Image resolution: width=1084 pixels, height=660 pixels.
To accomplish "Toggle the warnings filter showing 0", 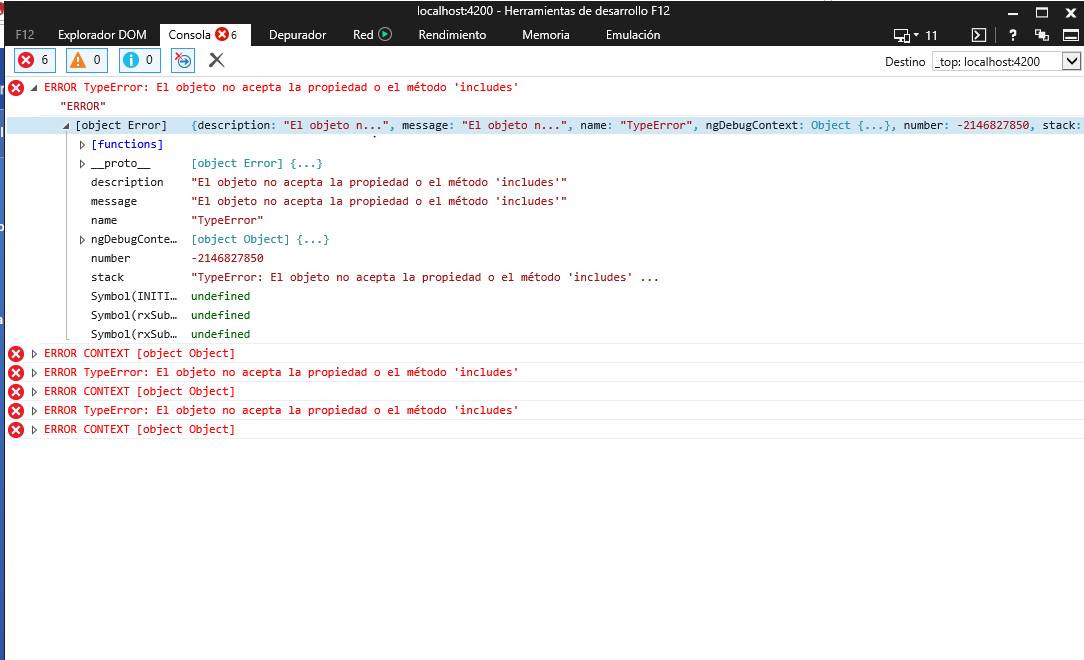I will tap(87, 61).
